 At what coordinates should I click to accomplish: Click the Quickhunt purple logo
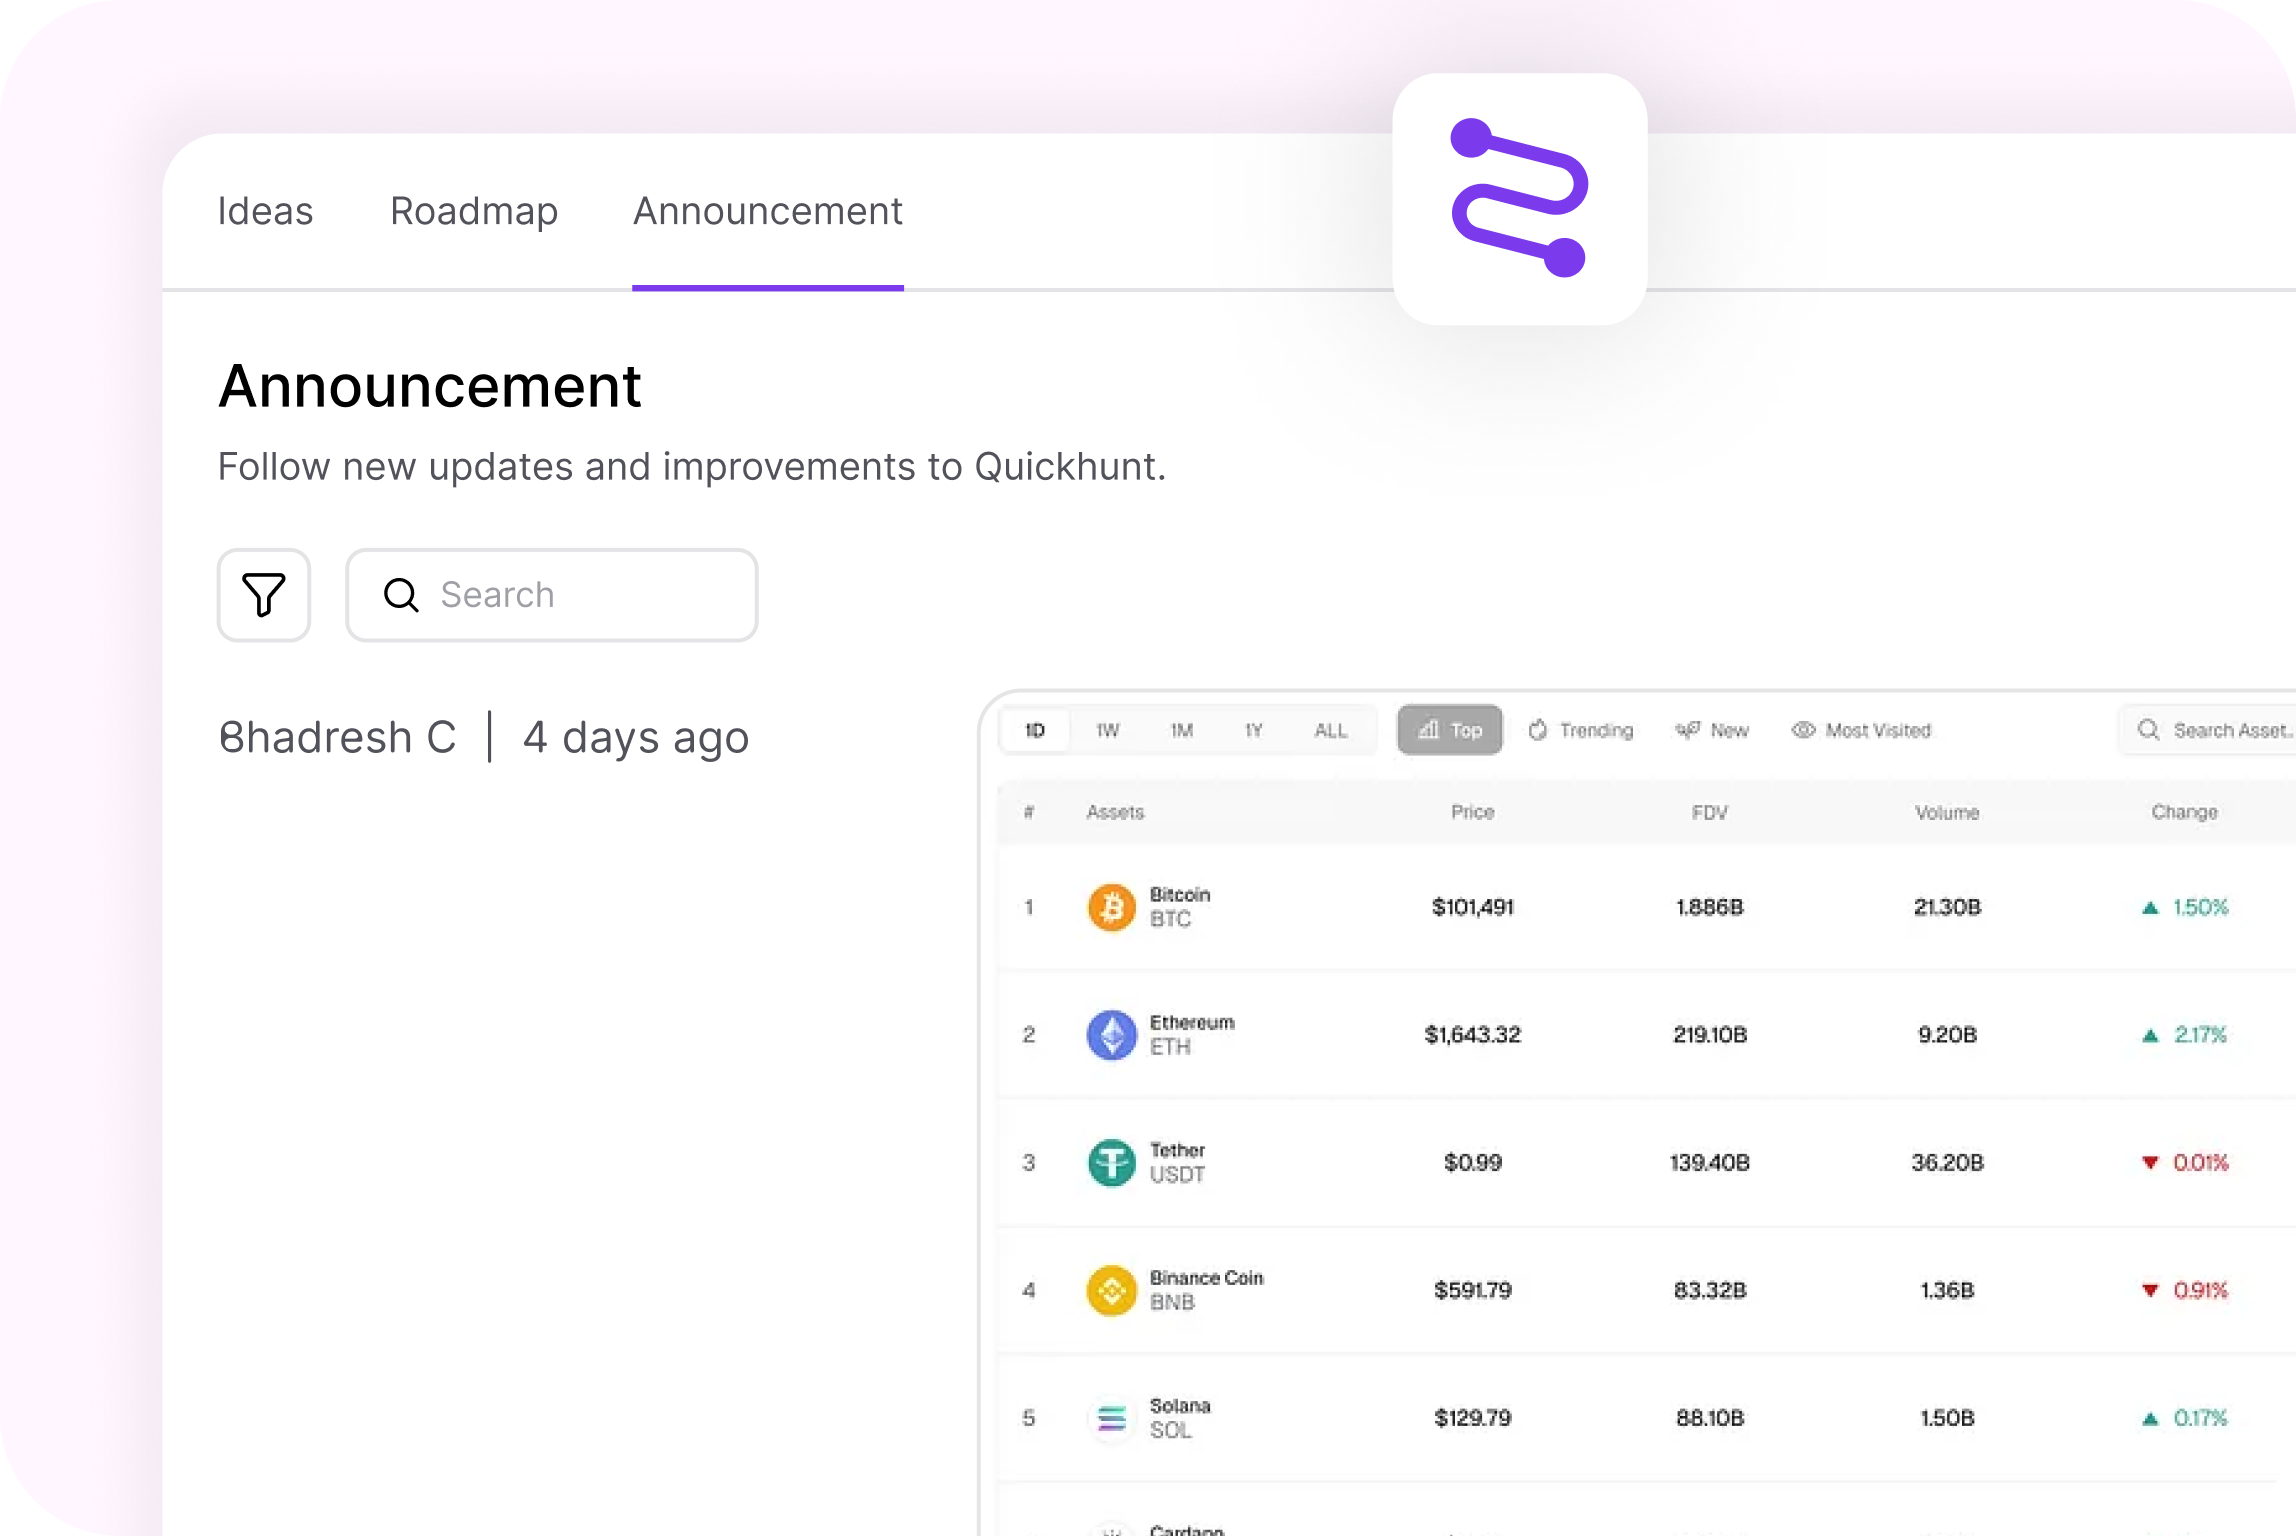(x=1519, y=198)
